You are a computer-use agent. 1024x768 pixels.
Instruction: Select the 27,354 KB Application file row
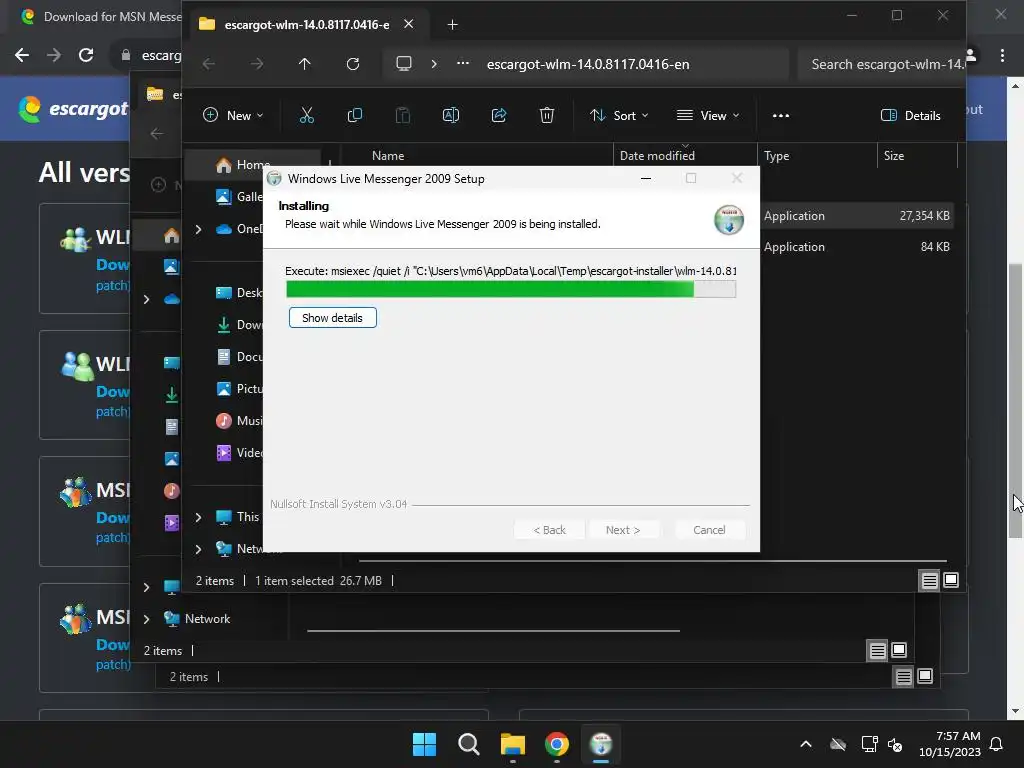pyautogui.click(x=857, y=216)
